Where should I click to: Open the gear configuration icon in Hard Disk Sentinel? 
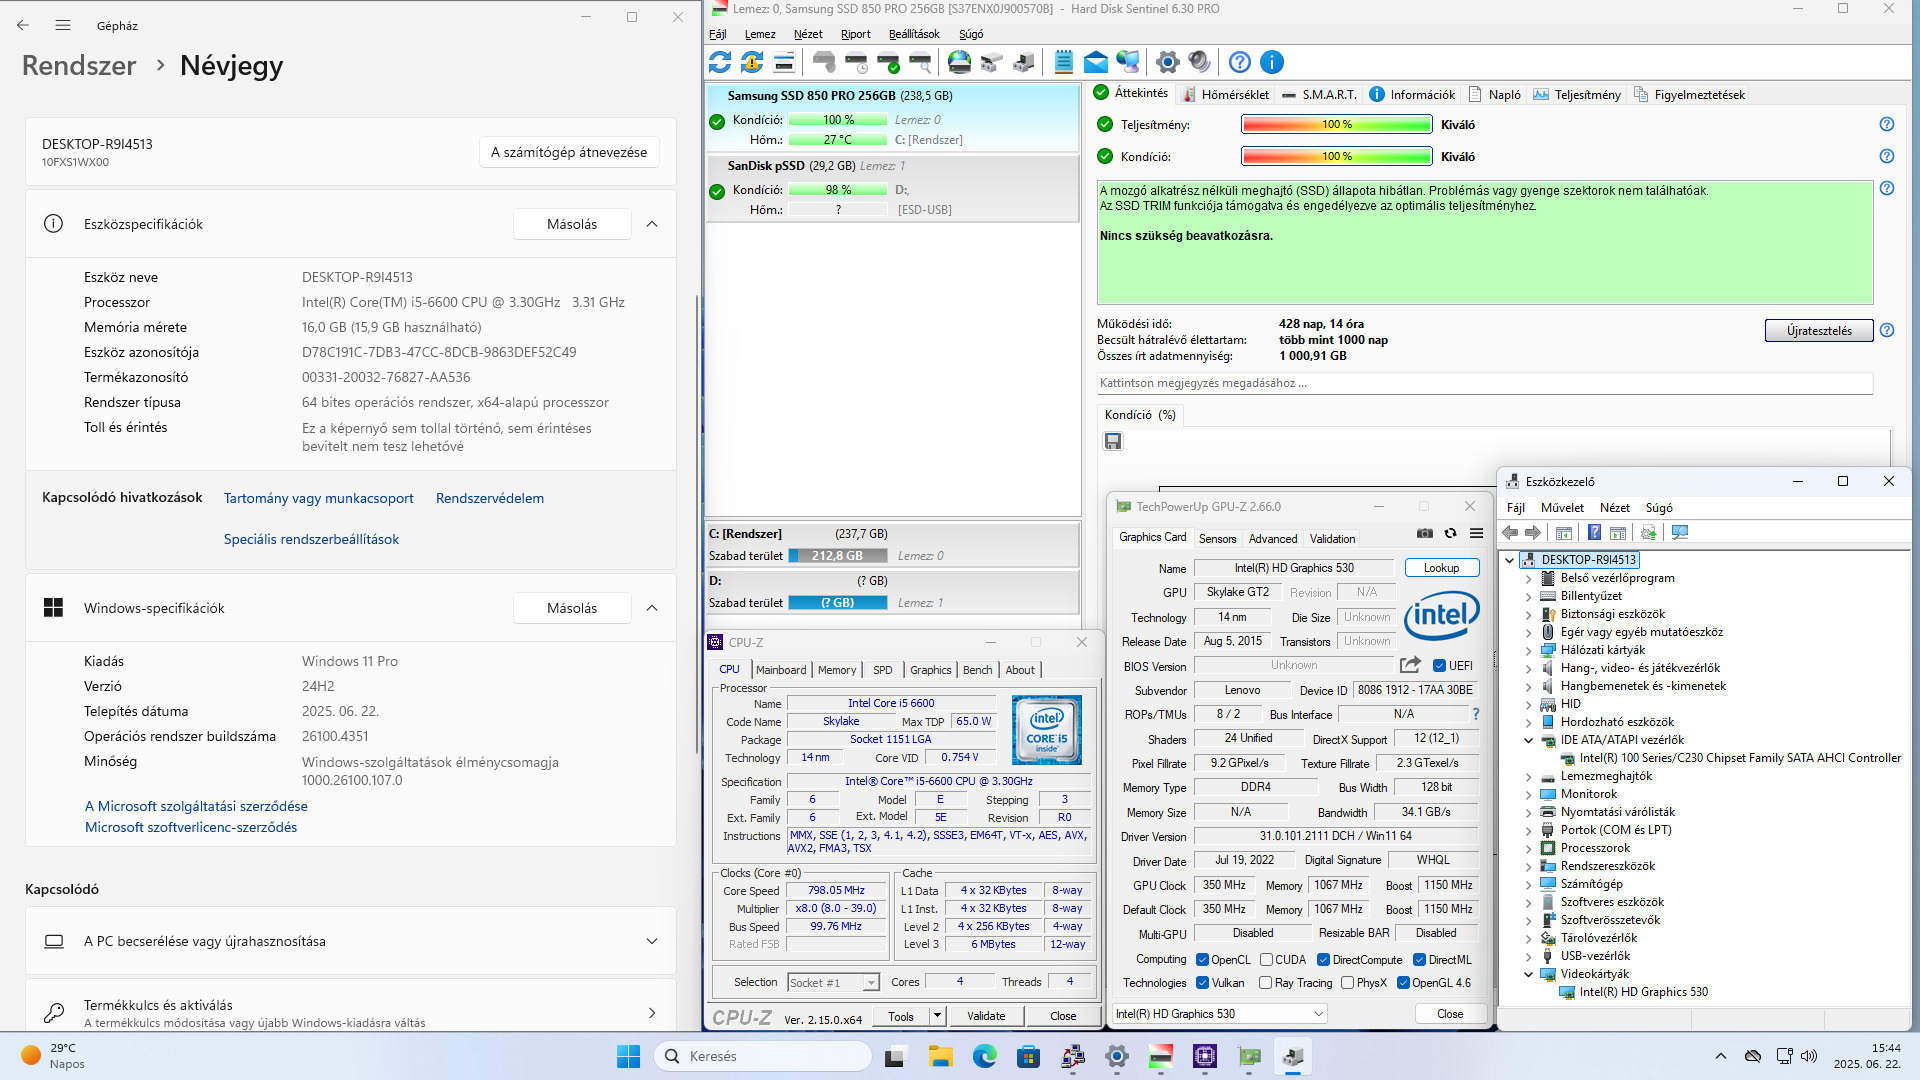click(1167, 62)
